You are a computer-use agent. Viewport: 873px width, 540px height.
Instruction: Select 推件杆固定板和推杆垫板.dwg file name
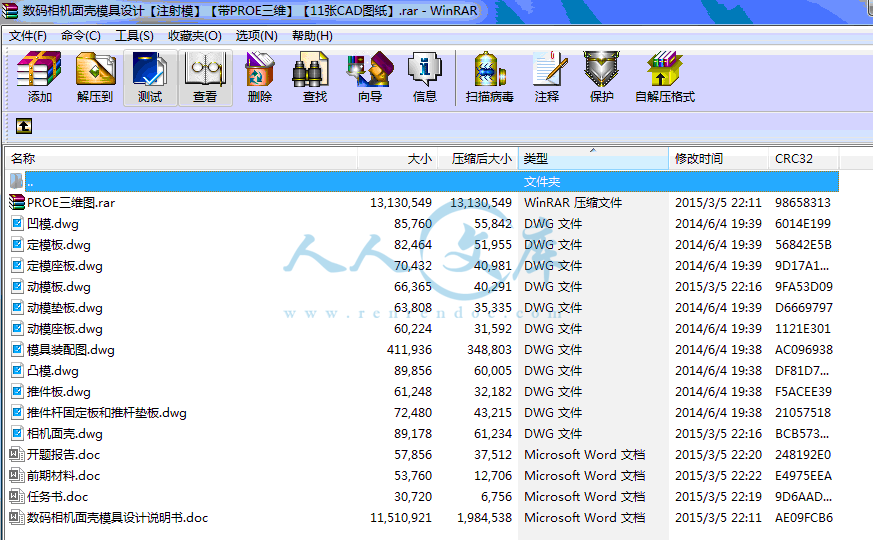click(107, 413)
